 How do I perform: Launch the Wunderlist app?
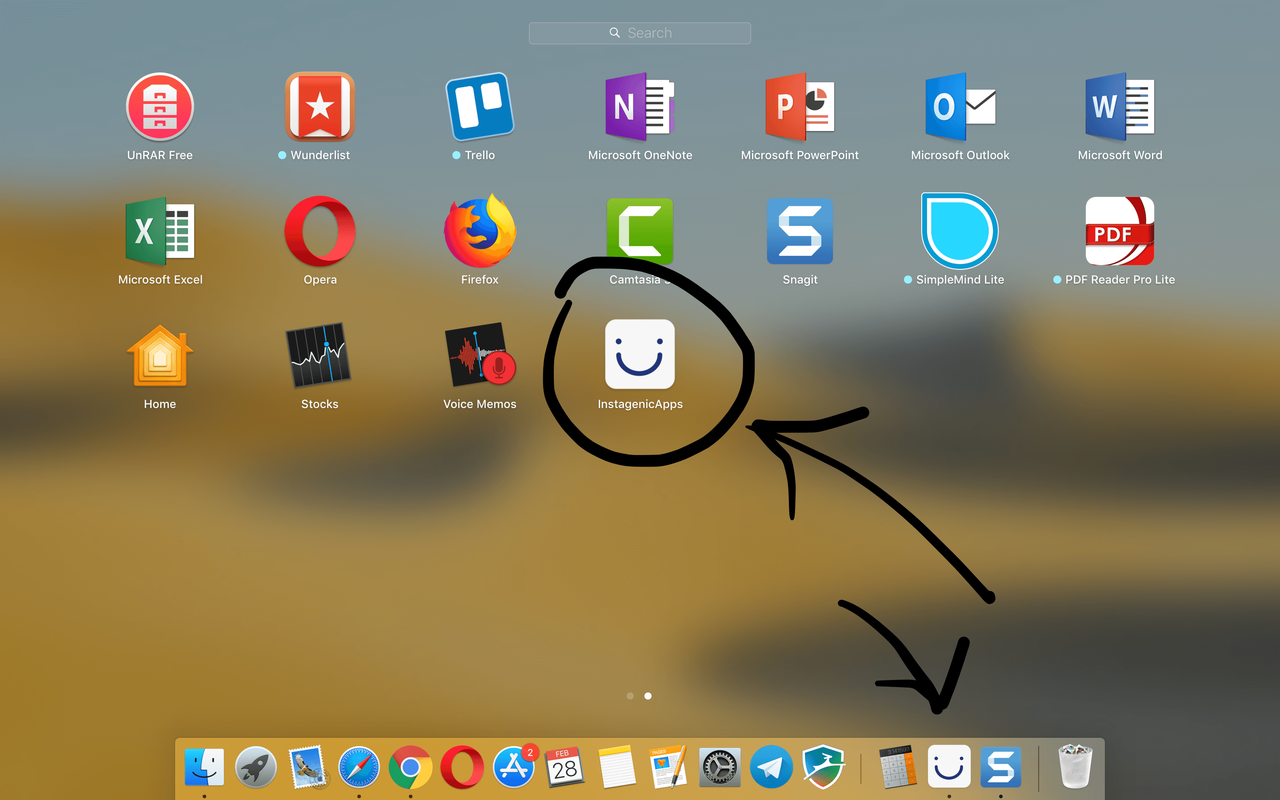[320, 106]
